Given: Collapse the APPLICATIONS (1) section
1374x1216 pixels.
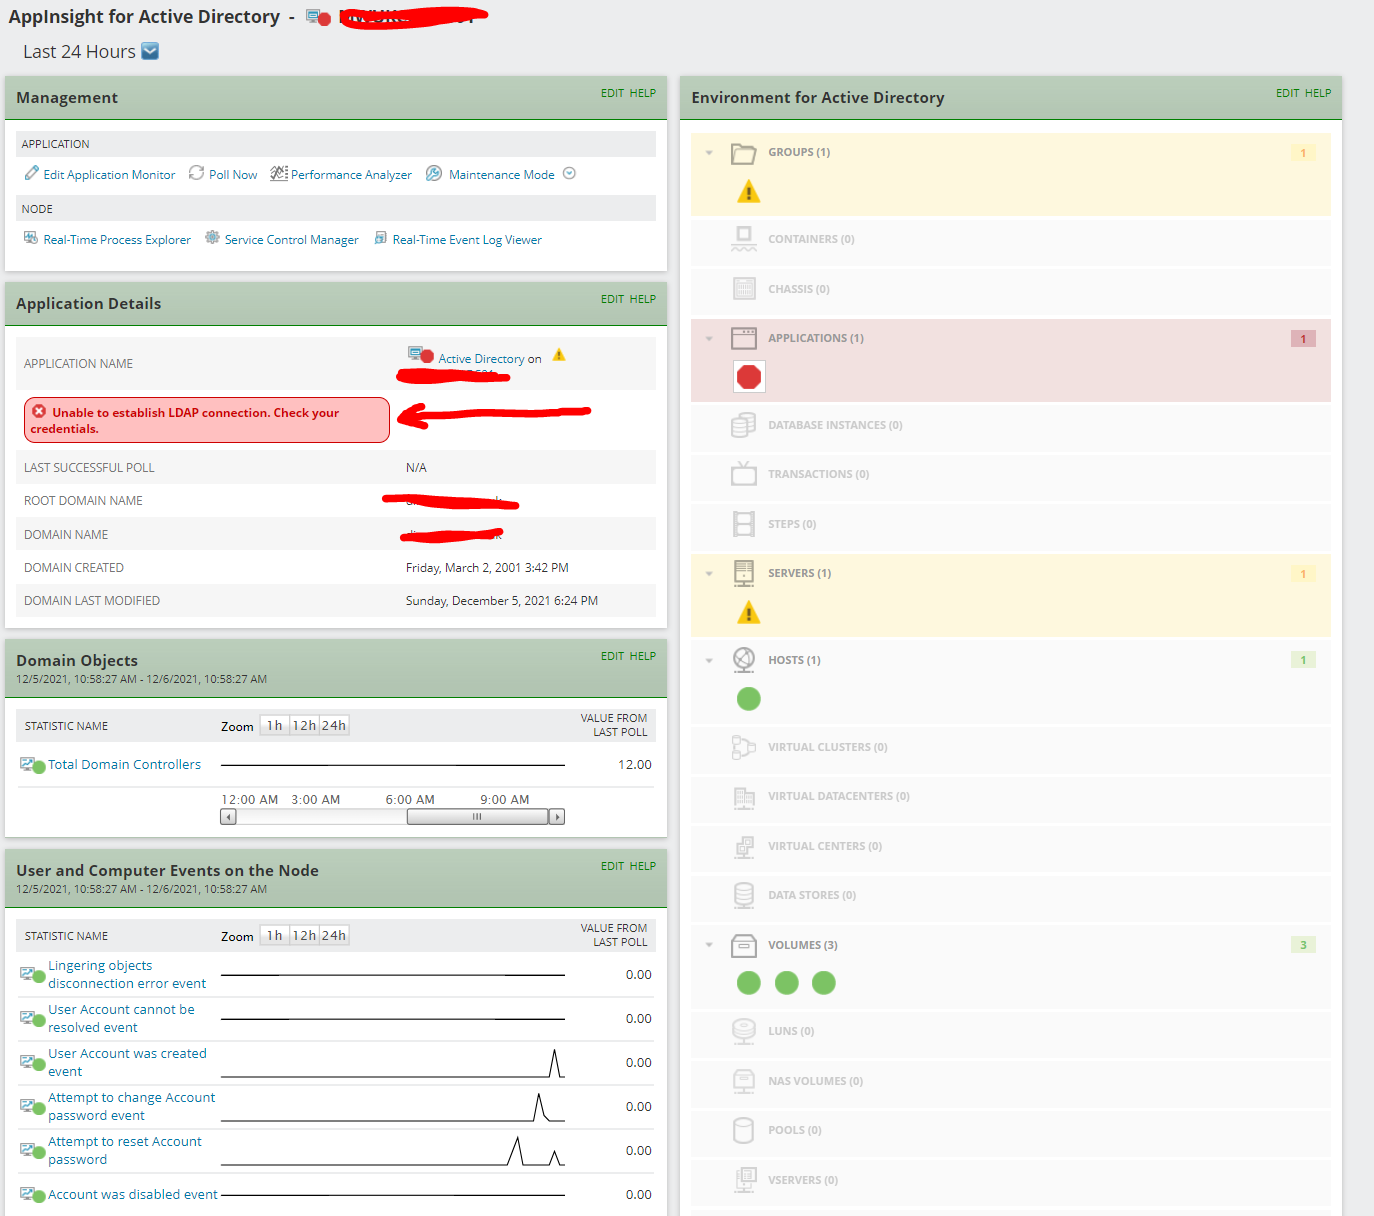Looking at the screenshot, I should [x=709, y=339].
